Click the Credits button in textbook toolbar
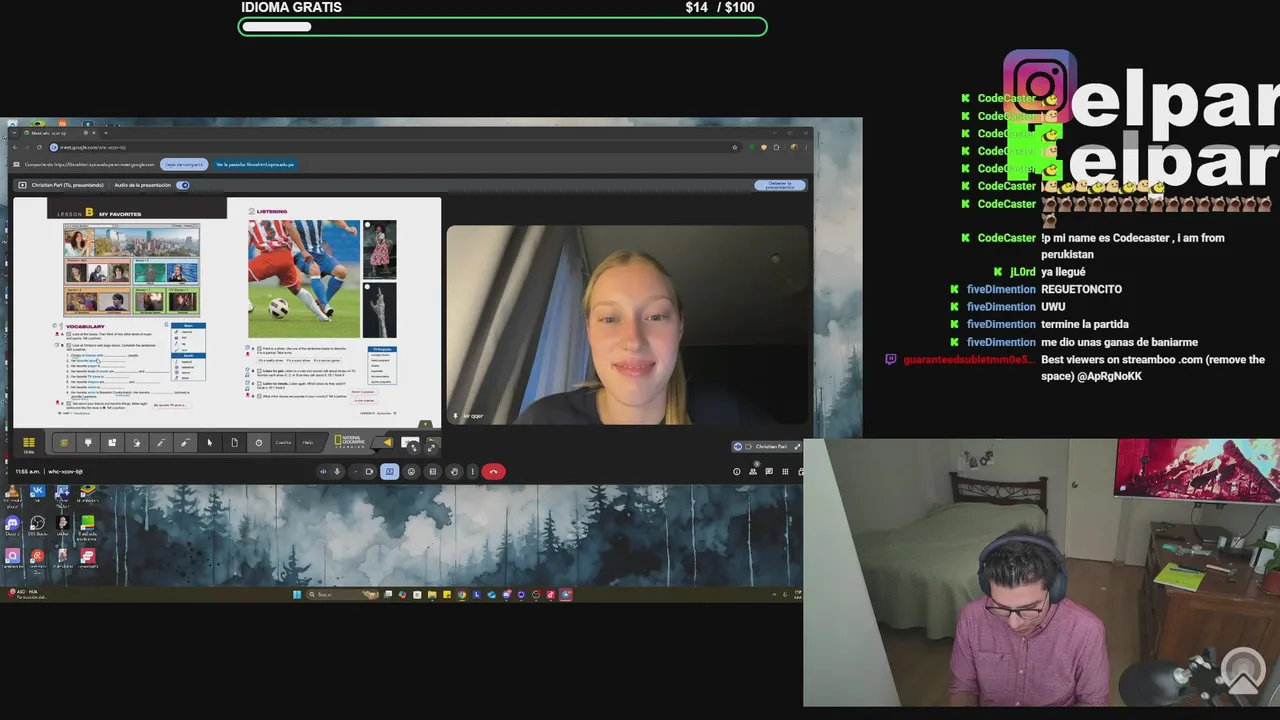This screenshot has width=1280, height=720. 283,443
